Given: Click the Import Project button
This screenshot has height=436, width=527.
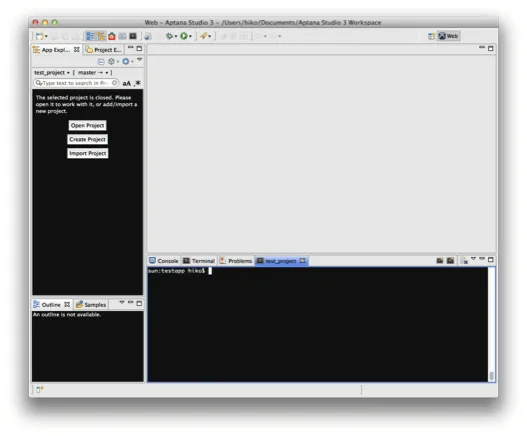Looking at the screenshot, I should 88,153.
